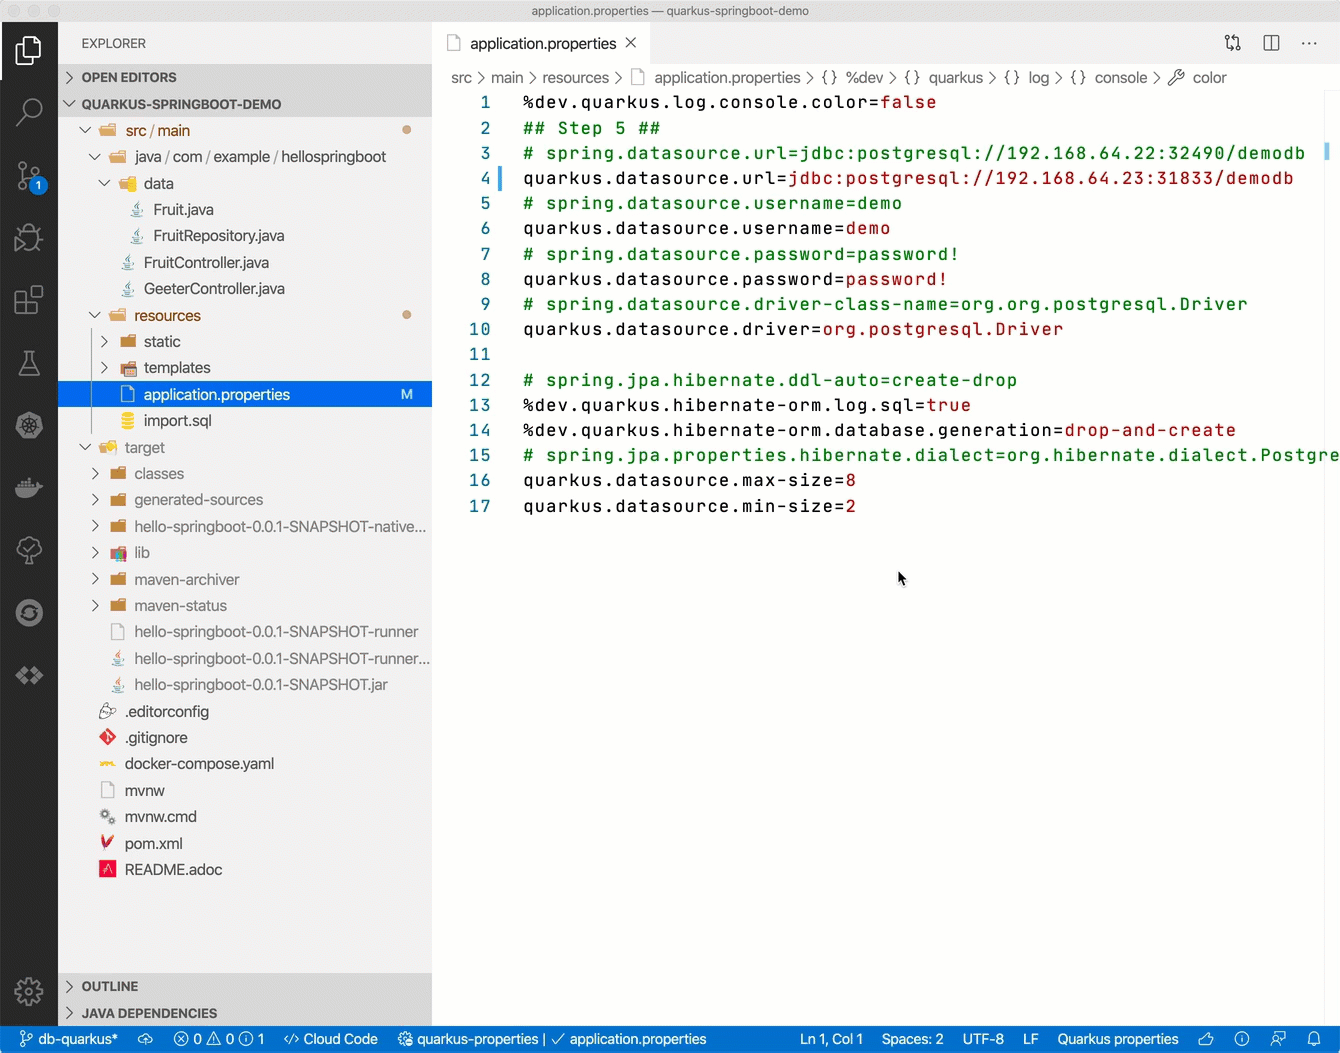
Task: Open FruitRepository.java file
Action: click(x=245, y=236)
